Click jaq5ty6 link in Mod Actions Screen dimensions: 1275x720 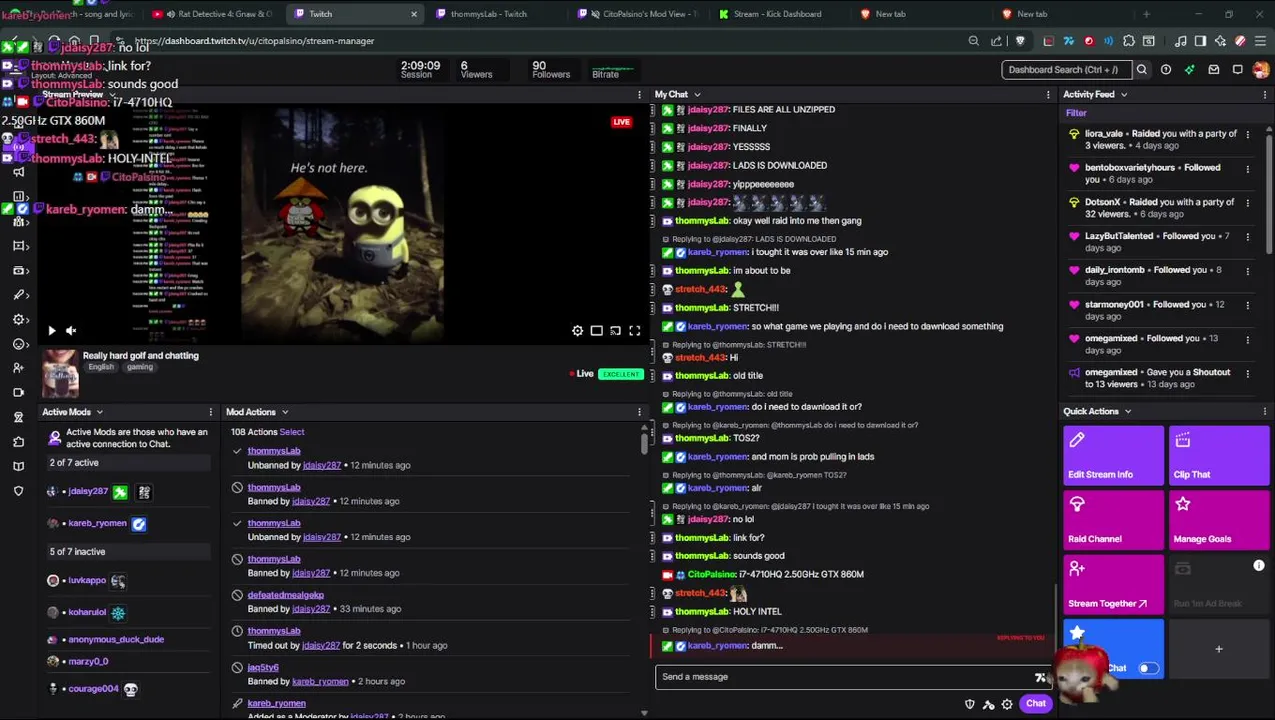263,667
